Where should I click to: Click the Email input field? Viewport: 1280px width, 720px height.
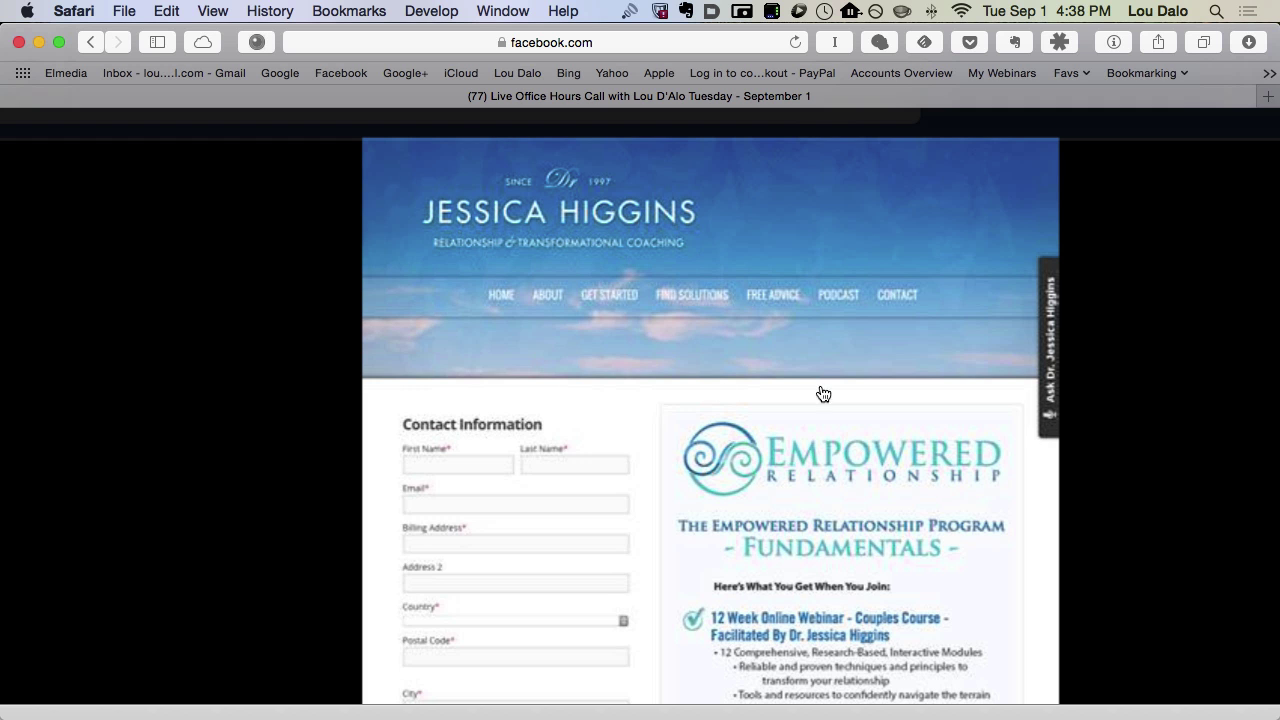516,504
